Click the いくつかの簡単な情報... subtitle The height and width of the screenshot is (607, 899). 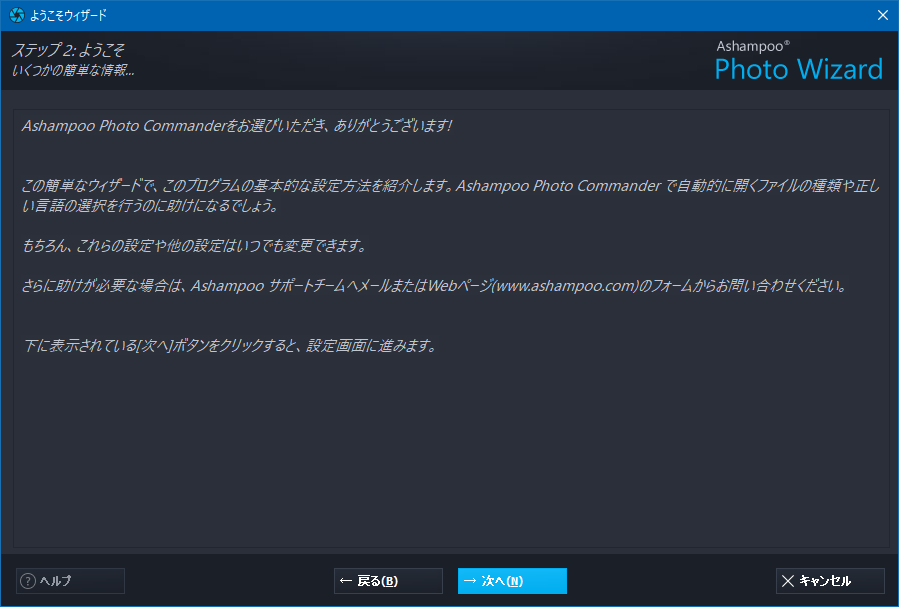pyautogui.click(x=73, y=71)
